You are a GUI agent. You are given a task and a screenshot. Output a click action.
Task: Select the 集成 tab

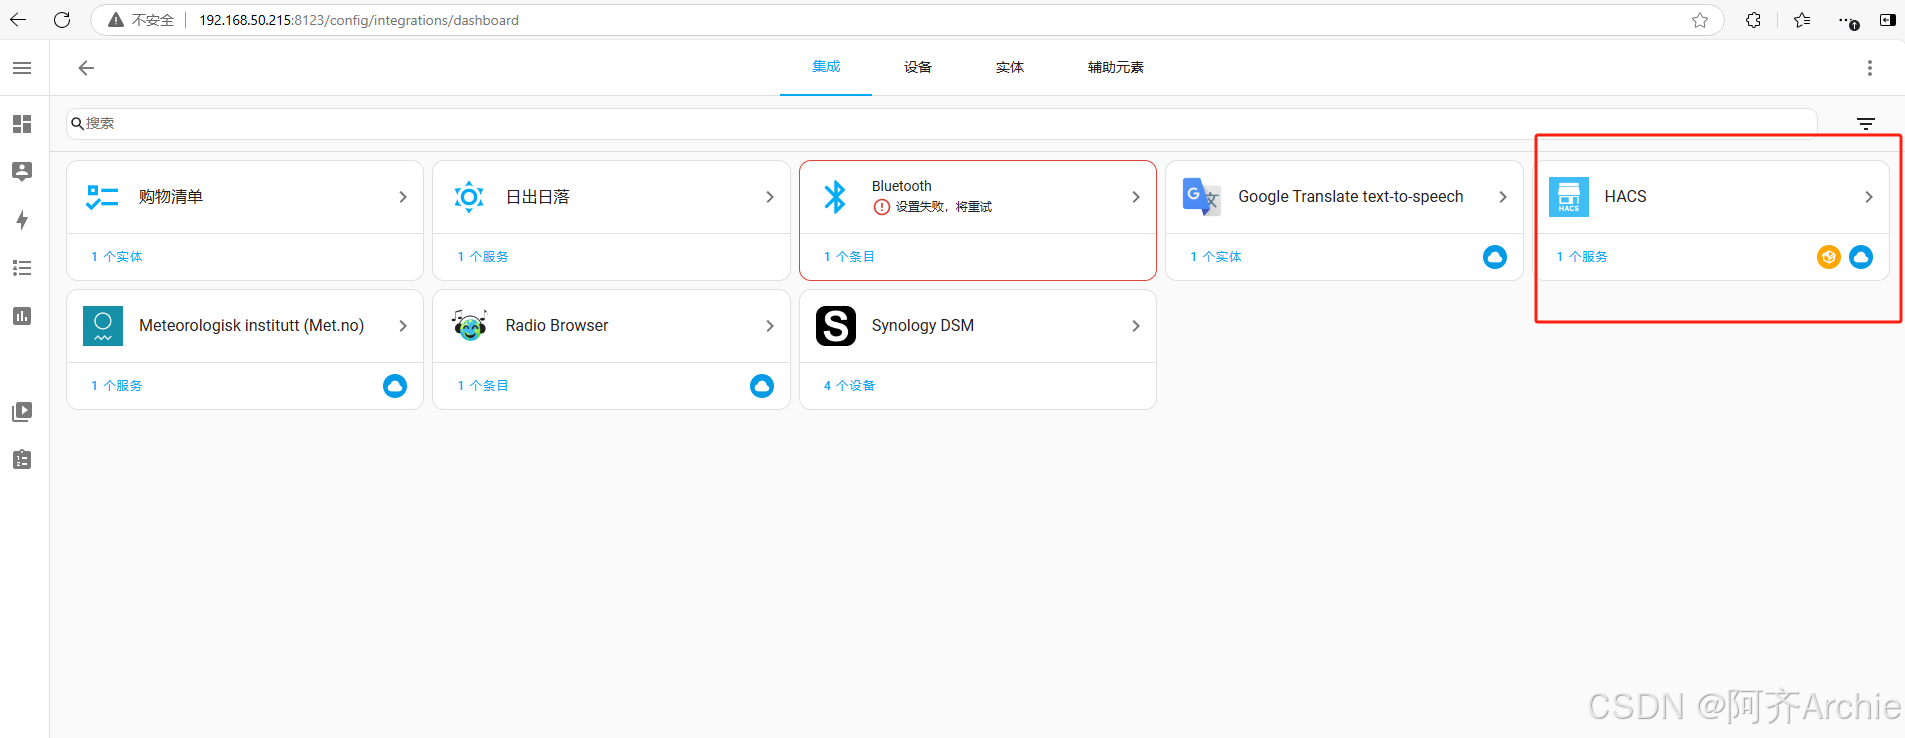point(826,67)
